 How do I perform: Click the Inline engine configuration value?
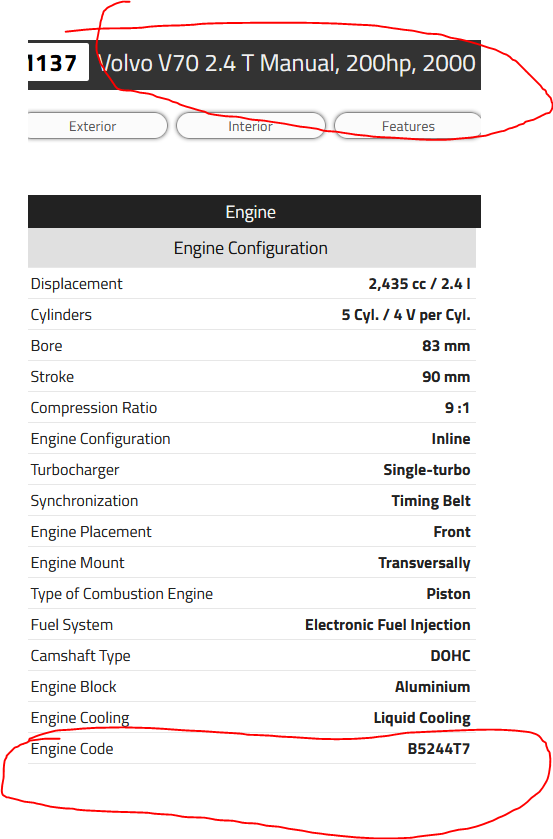pyautogui.click(x=451, y=439)
